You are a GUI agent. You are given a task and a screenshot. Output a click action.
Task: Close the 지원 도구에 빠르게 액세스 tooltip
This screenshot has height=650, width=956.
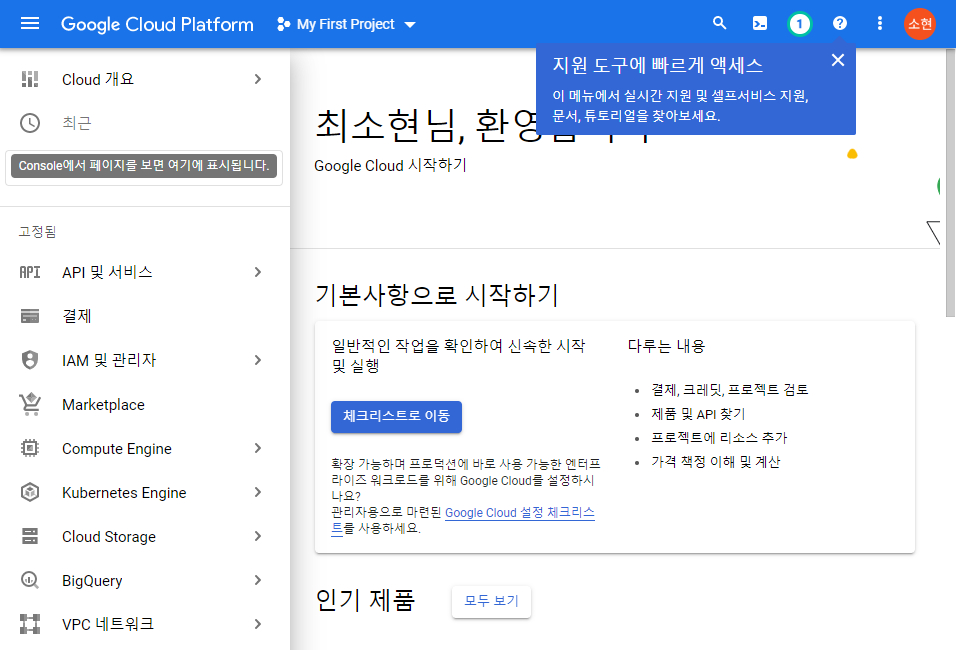click(838, 60)
